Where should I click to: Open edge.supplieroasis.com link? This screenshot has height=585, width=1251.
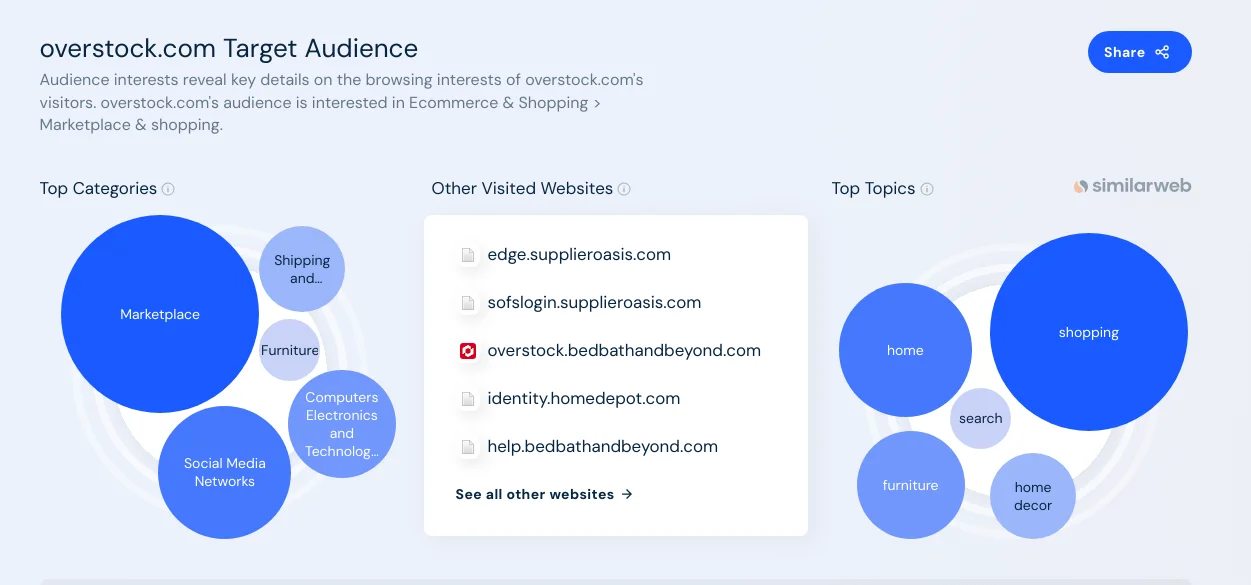pos(579,254)
